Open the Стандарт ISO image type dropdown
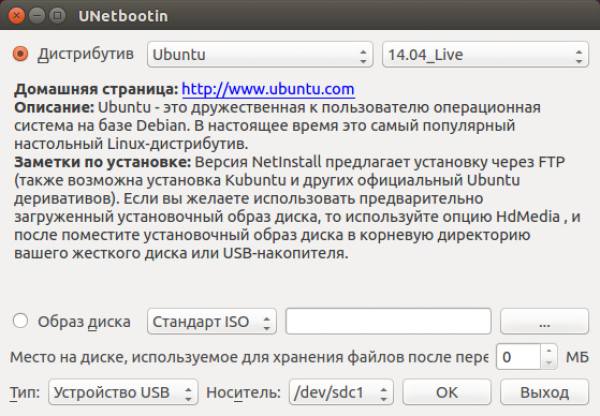Screen dimensions: 600x416 point(212,321)
